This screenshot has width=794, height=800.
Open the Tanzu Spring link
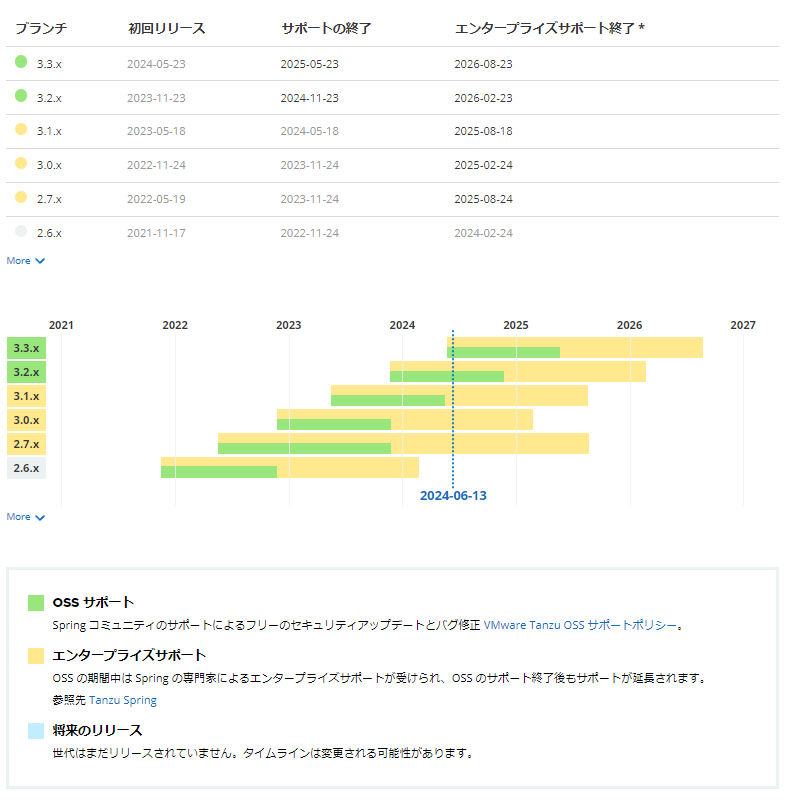(122, 700)
